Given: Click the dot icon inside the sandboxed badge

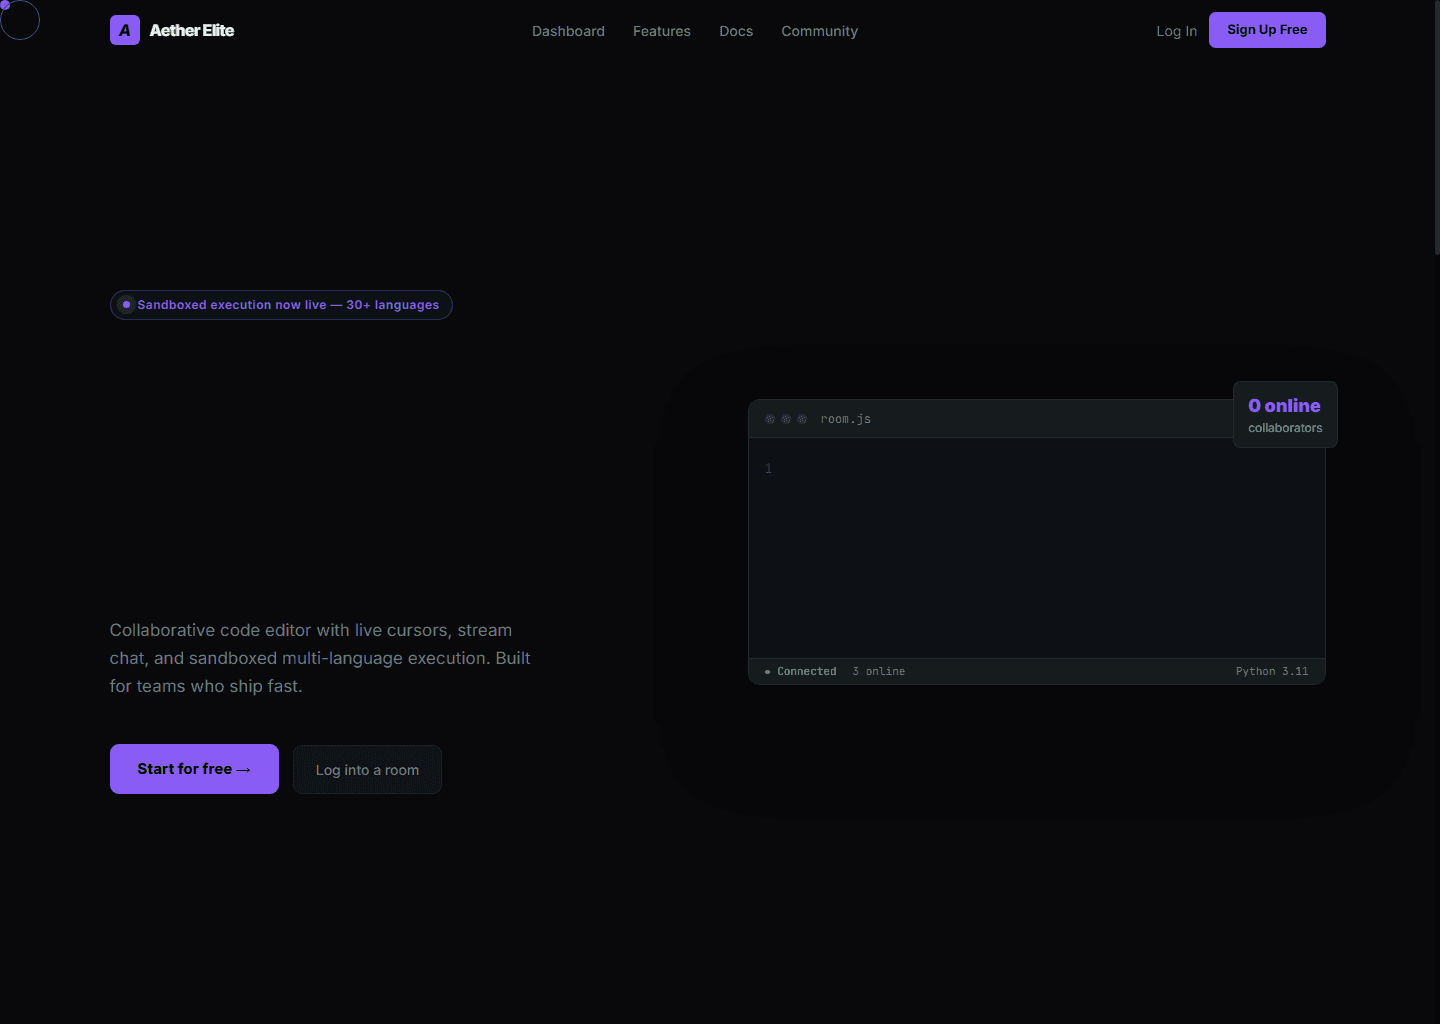Looking at the screenshot, I should click(x=126, y=305).
